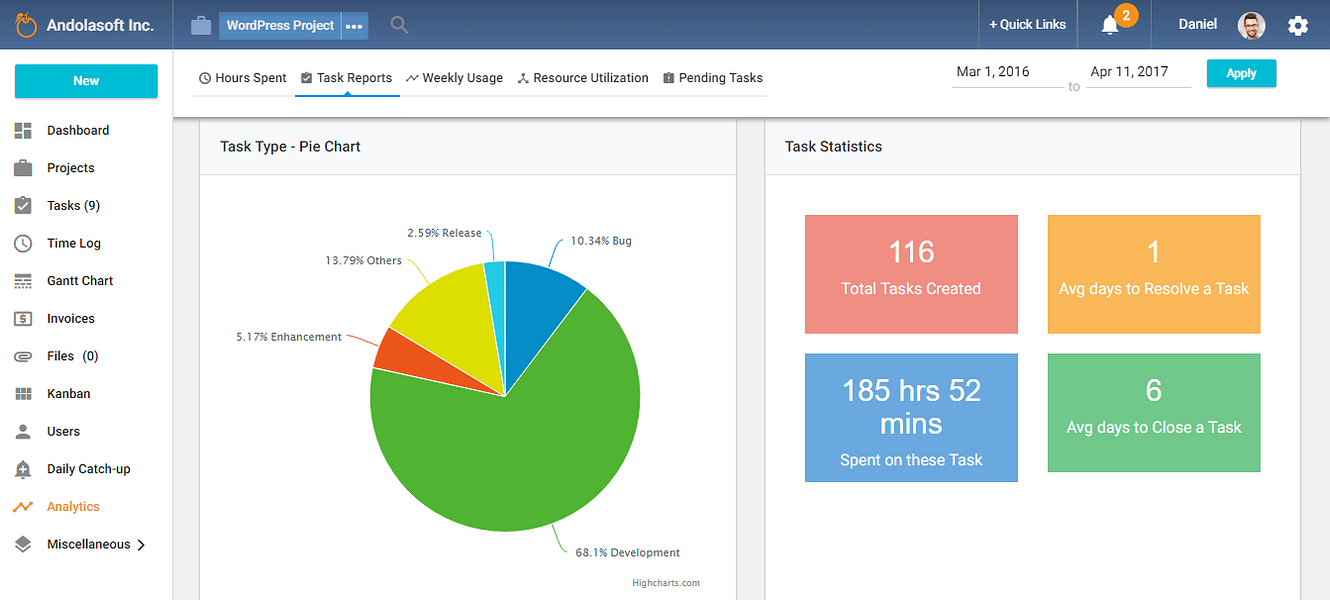The width and height of the screenshot is (1330, 600).
Task: Open the notifications bell icon
Action: click(x=1110, y=26)
